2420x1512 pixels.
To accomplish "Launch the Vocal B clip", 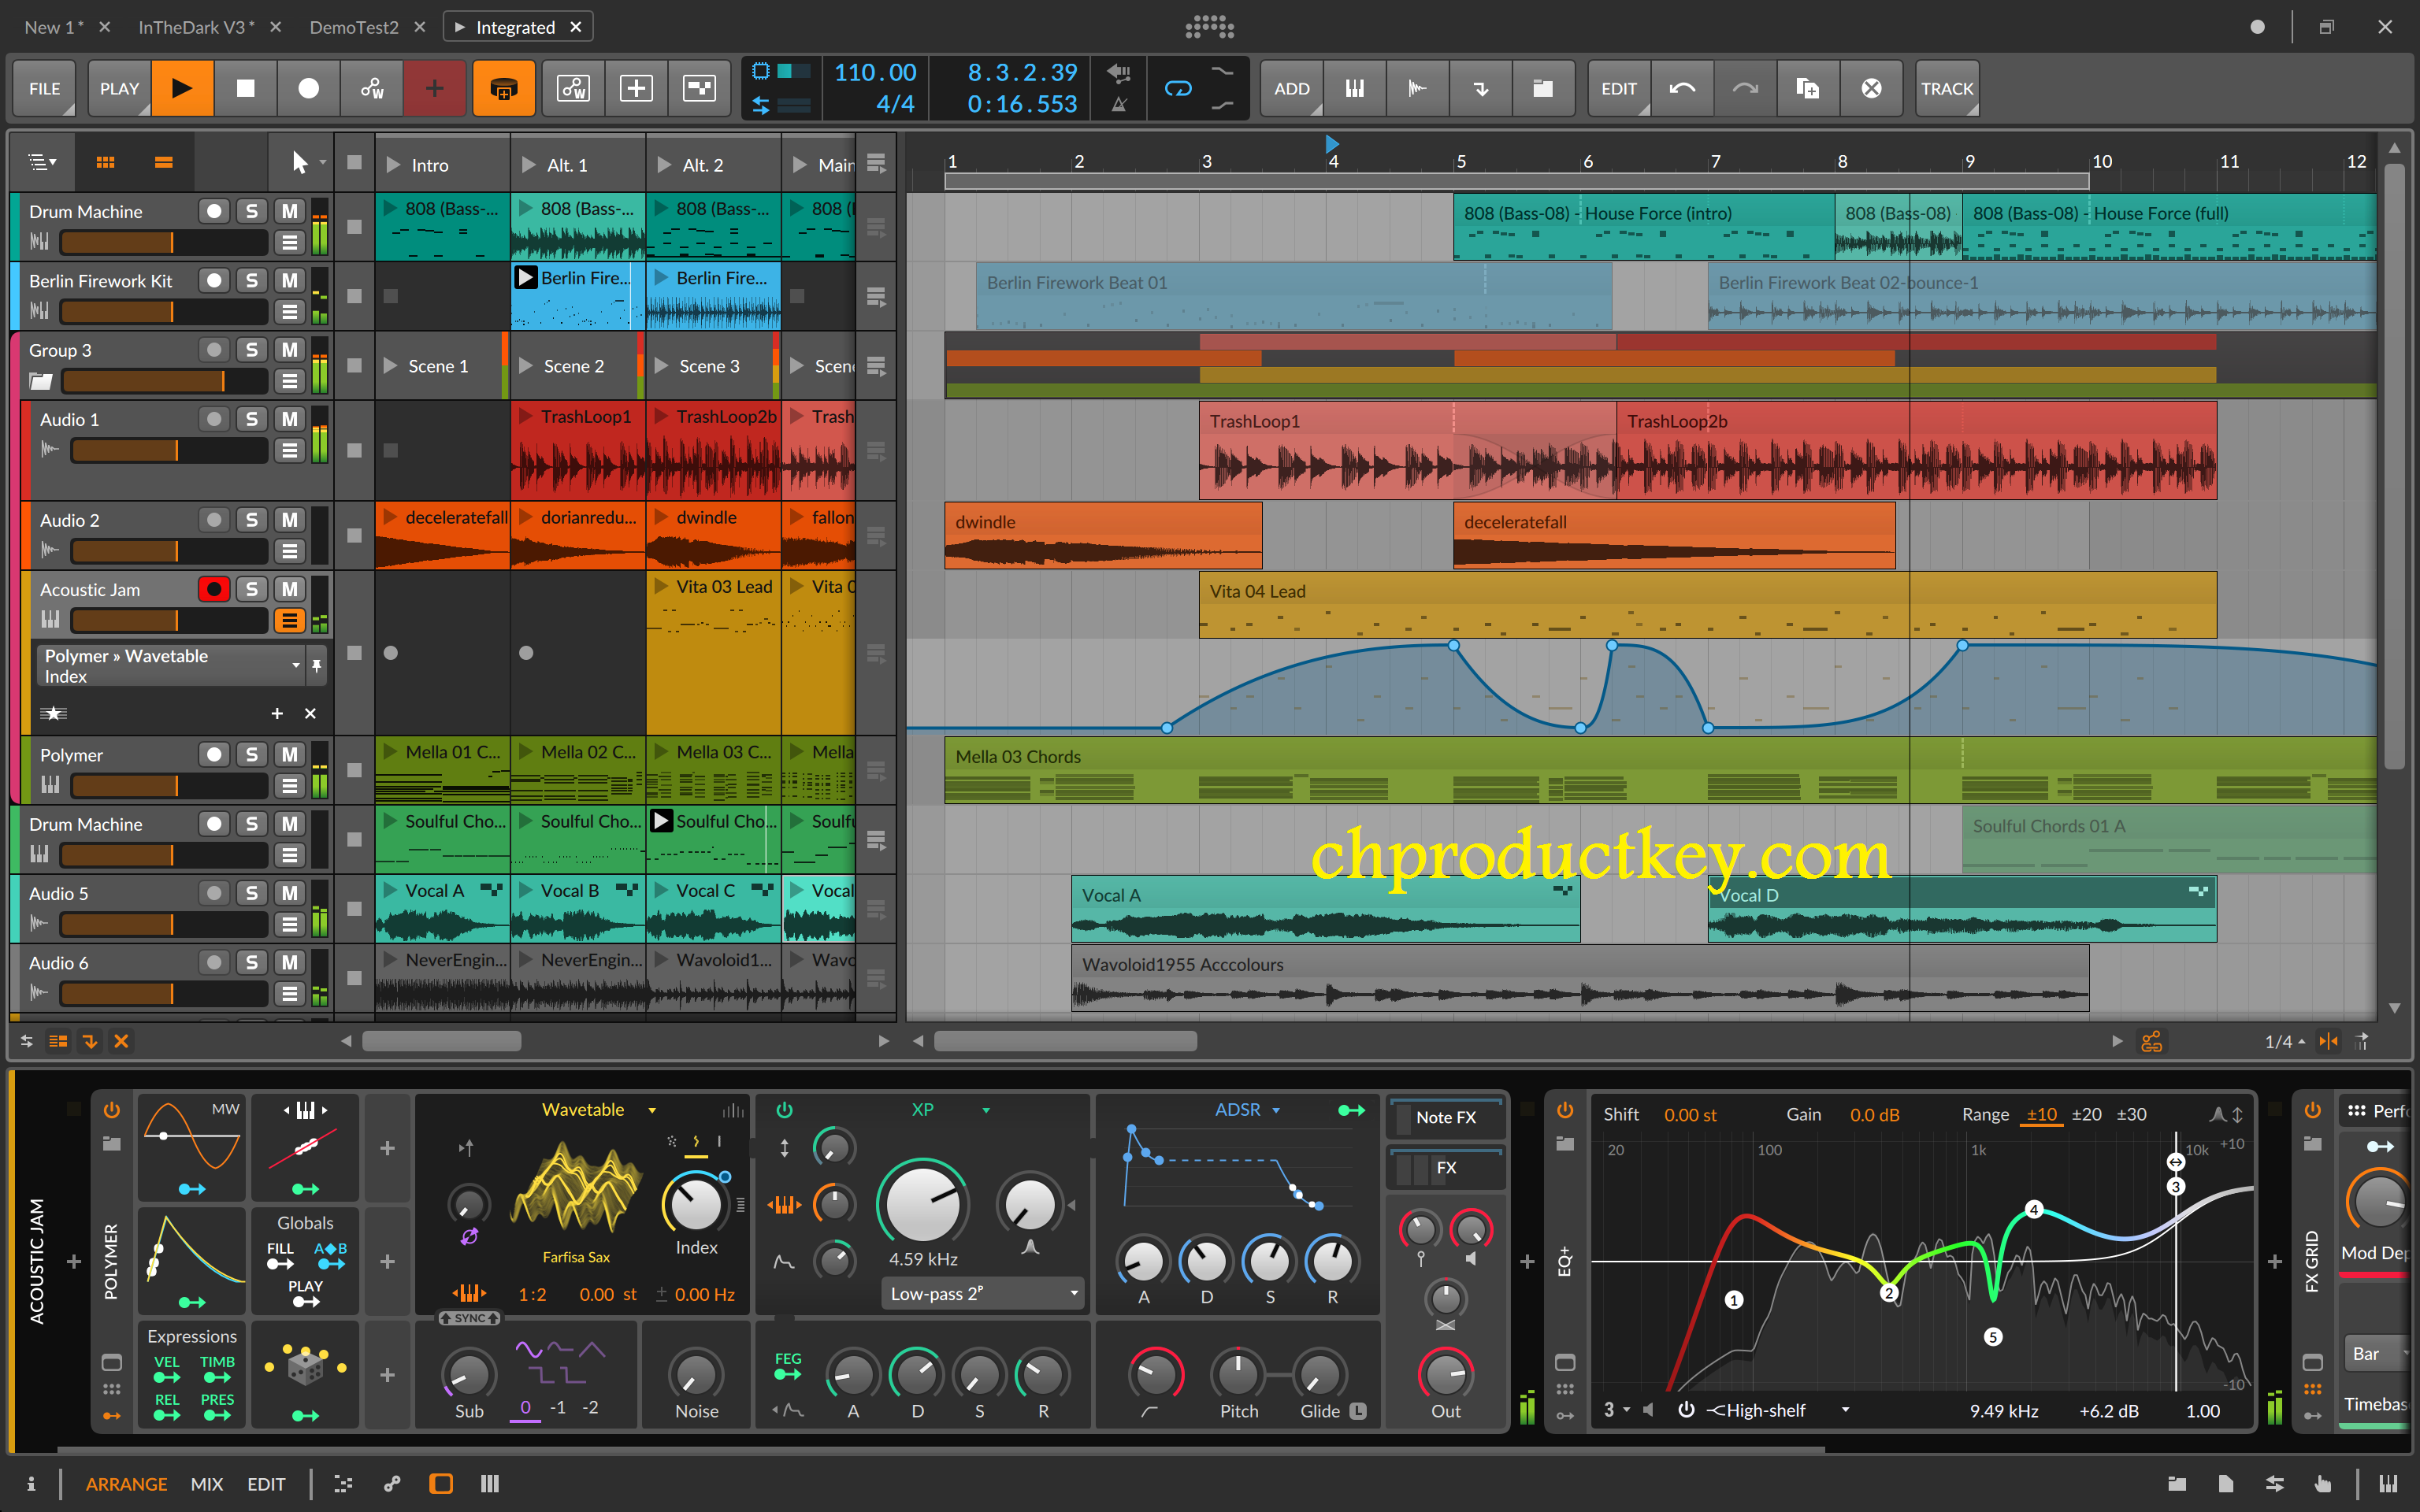I will tap(526, 890).
